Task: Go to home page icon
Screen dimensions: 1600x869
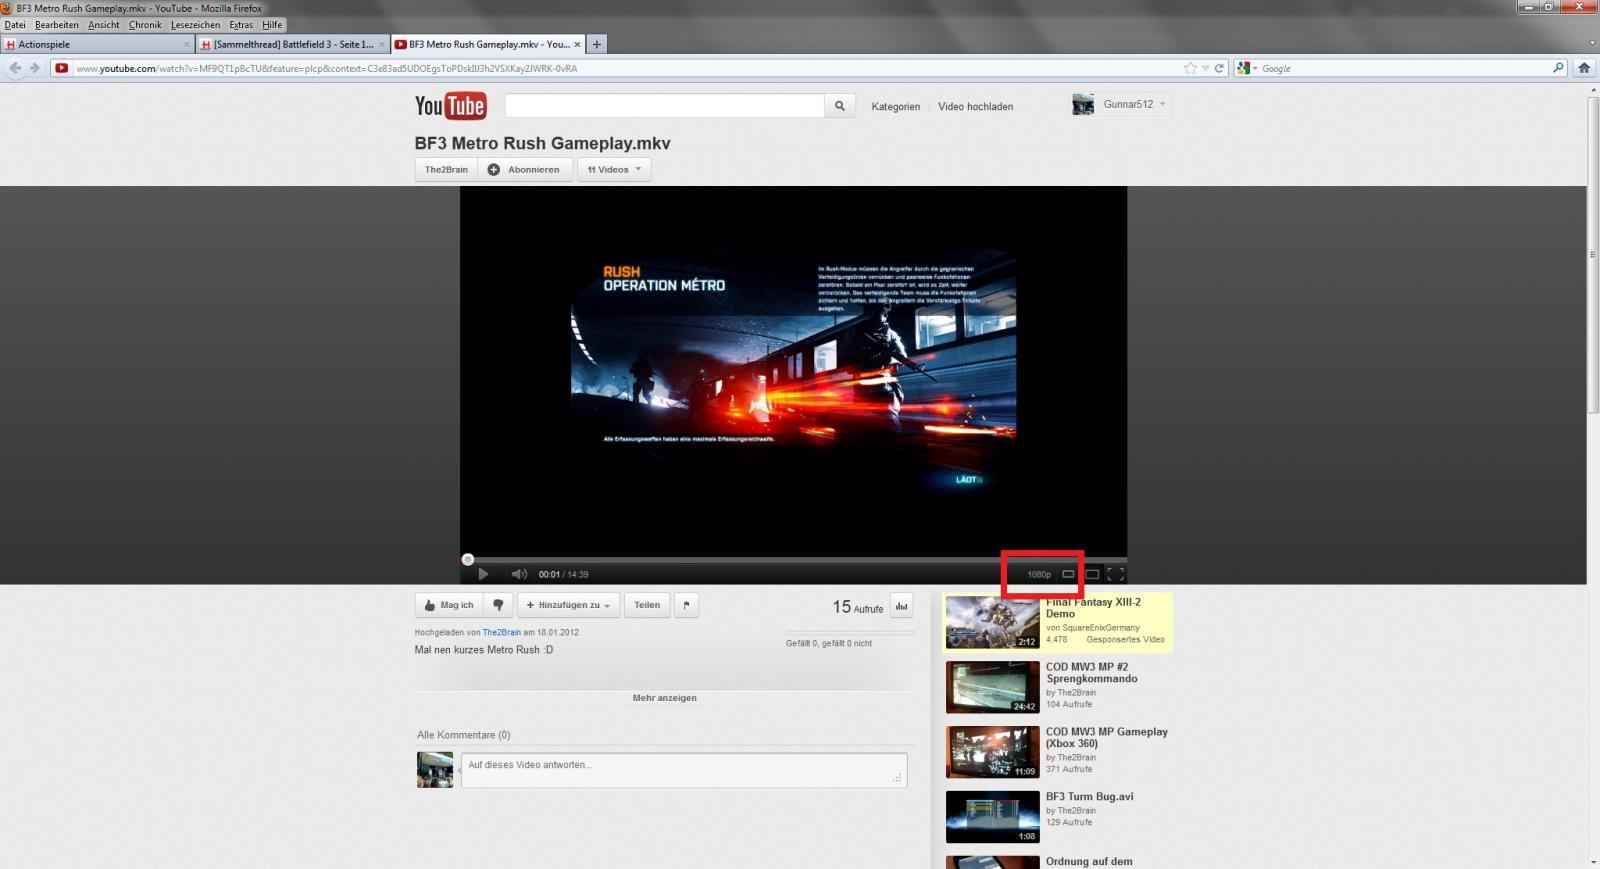Action: tap(1584, 68)
